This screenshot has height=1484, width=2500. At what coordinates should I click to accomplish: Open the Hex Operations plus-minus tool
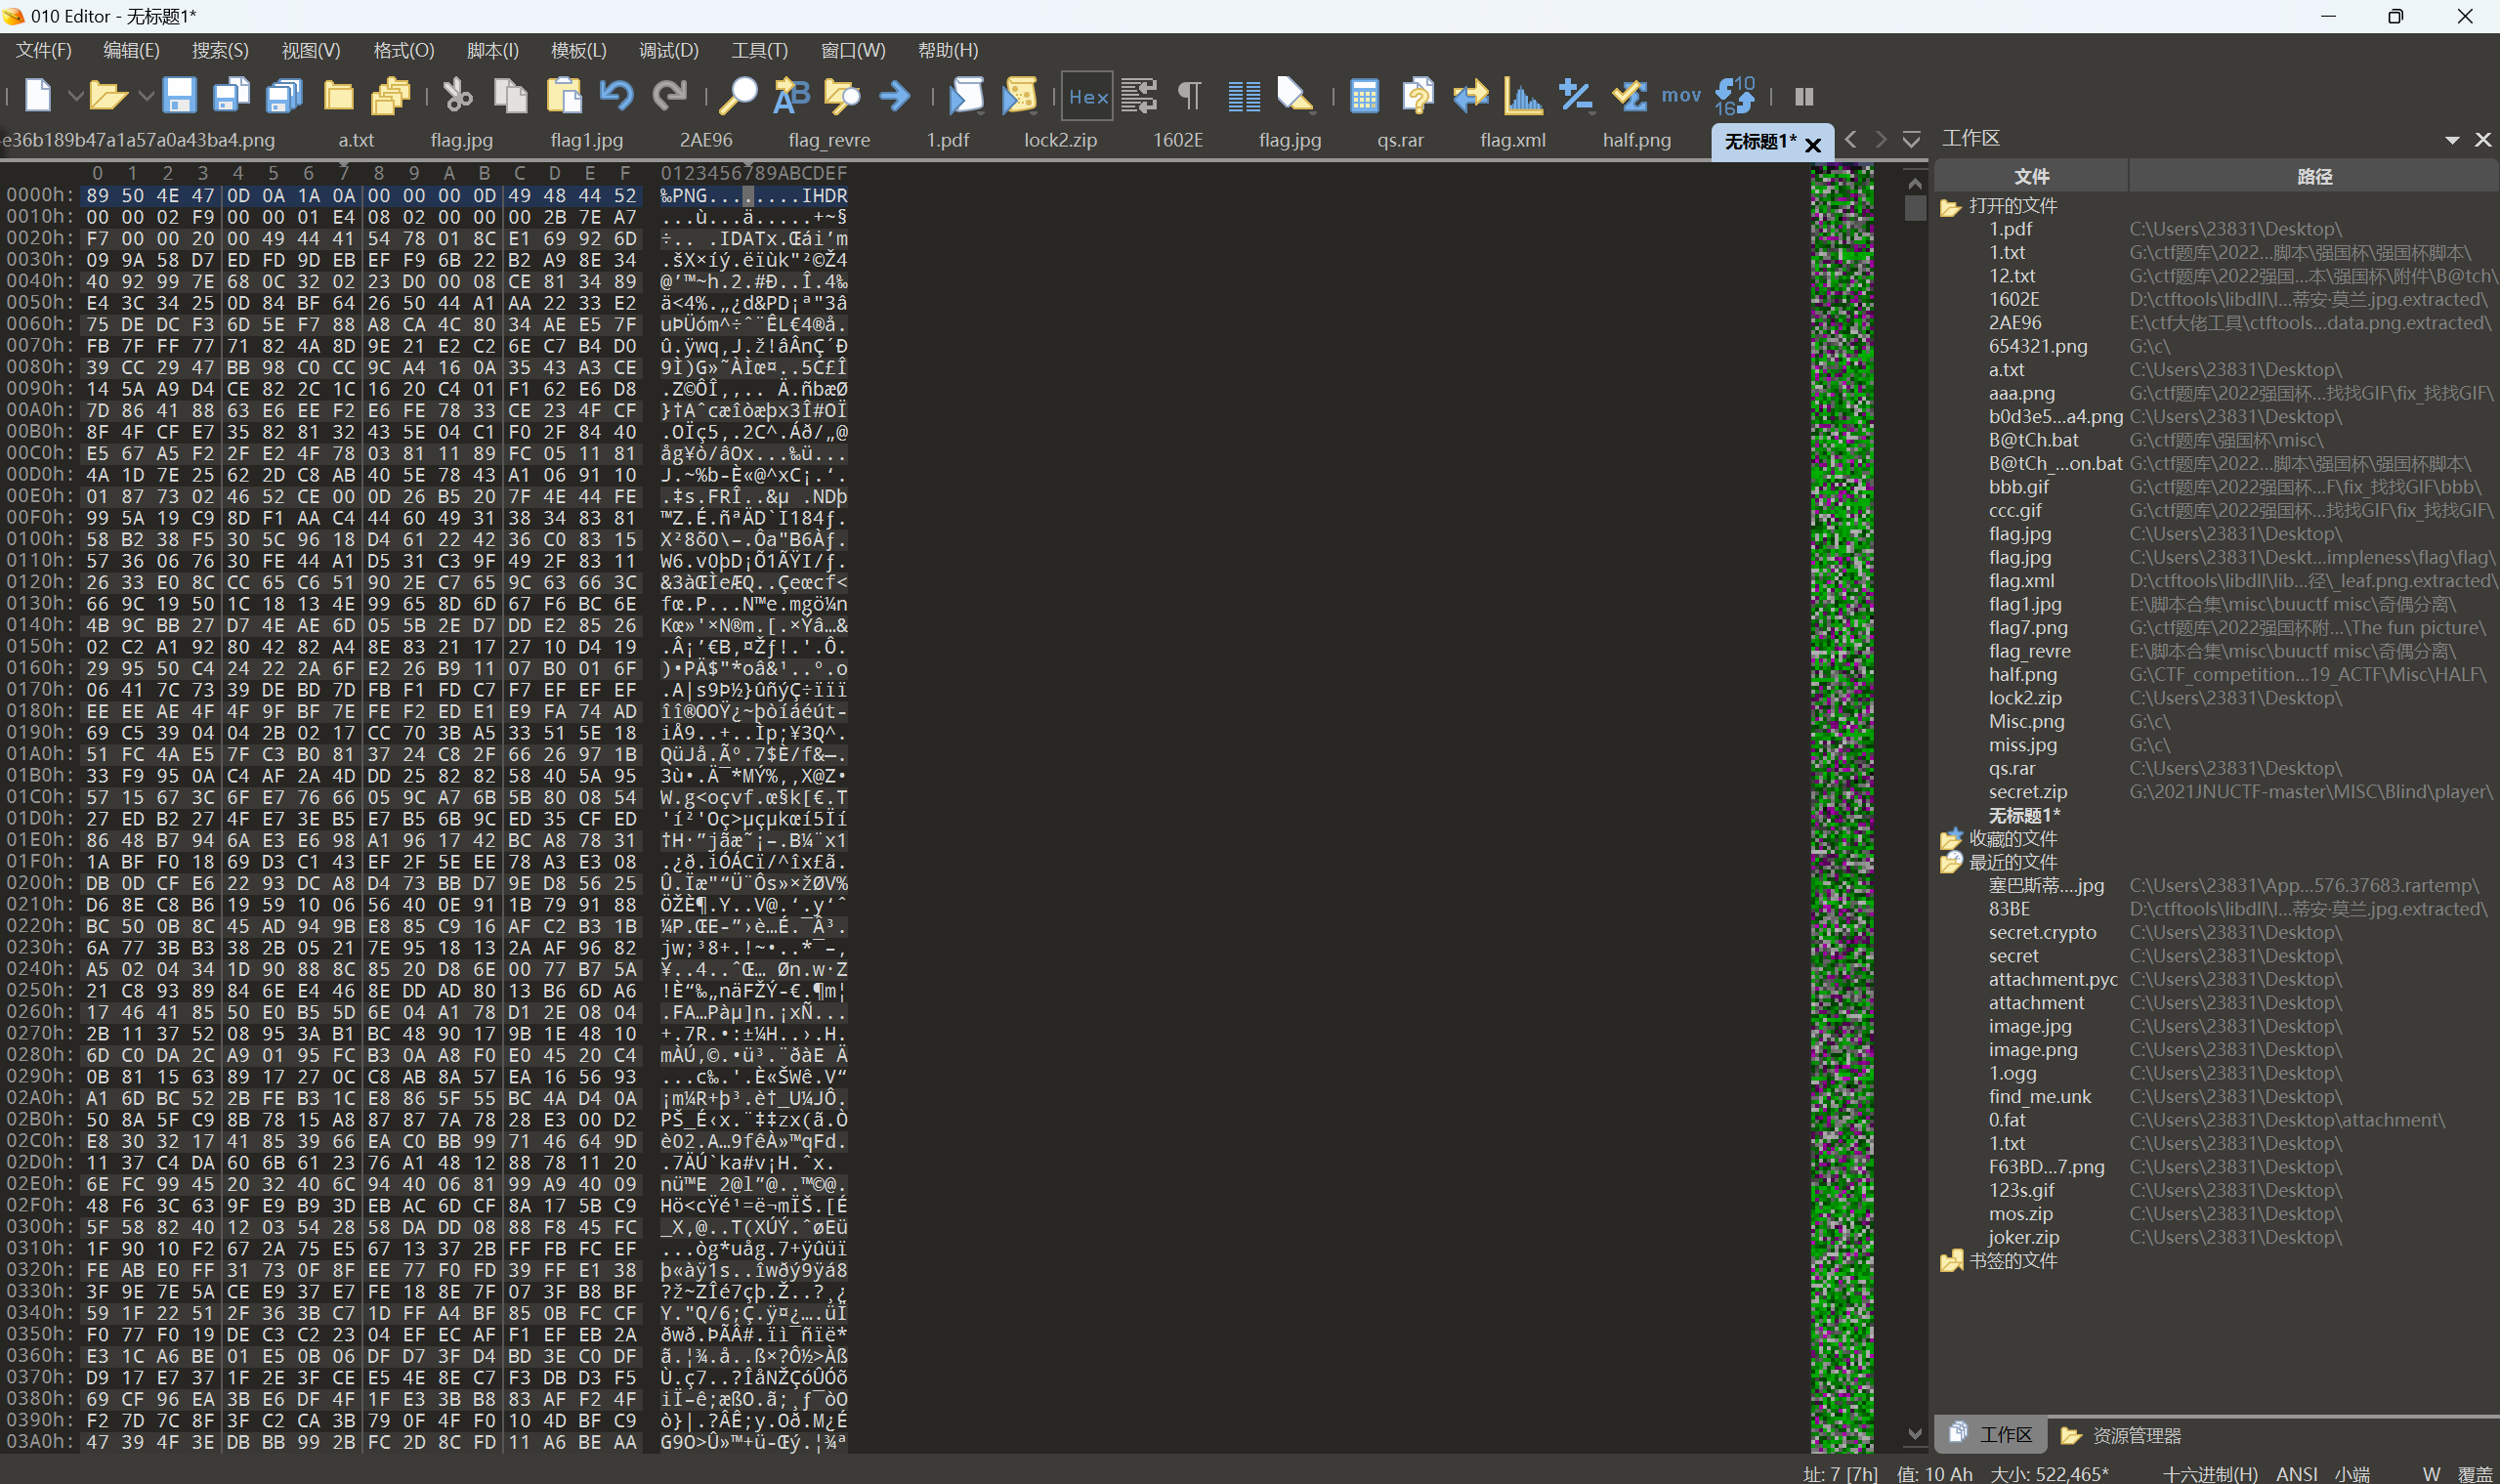[x=1576, y=96]
